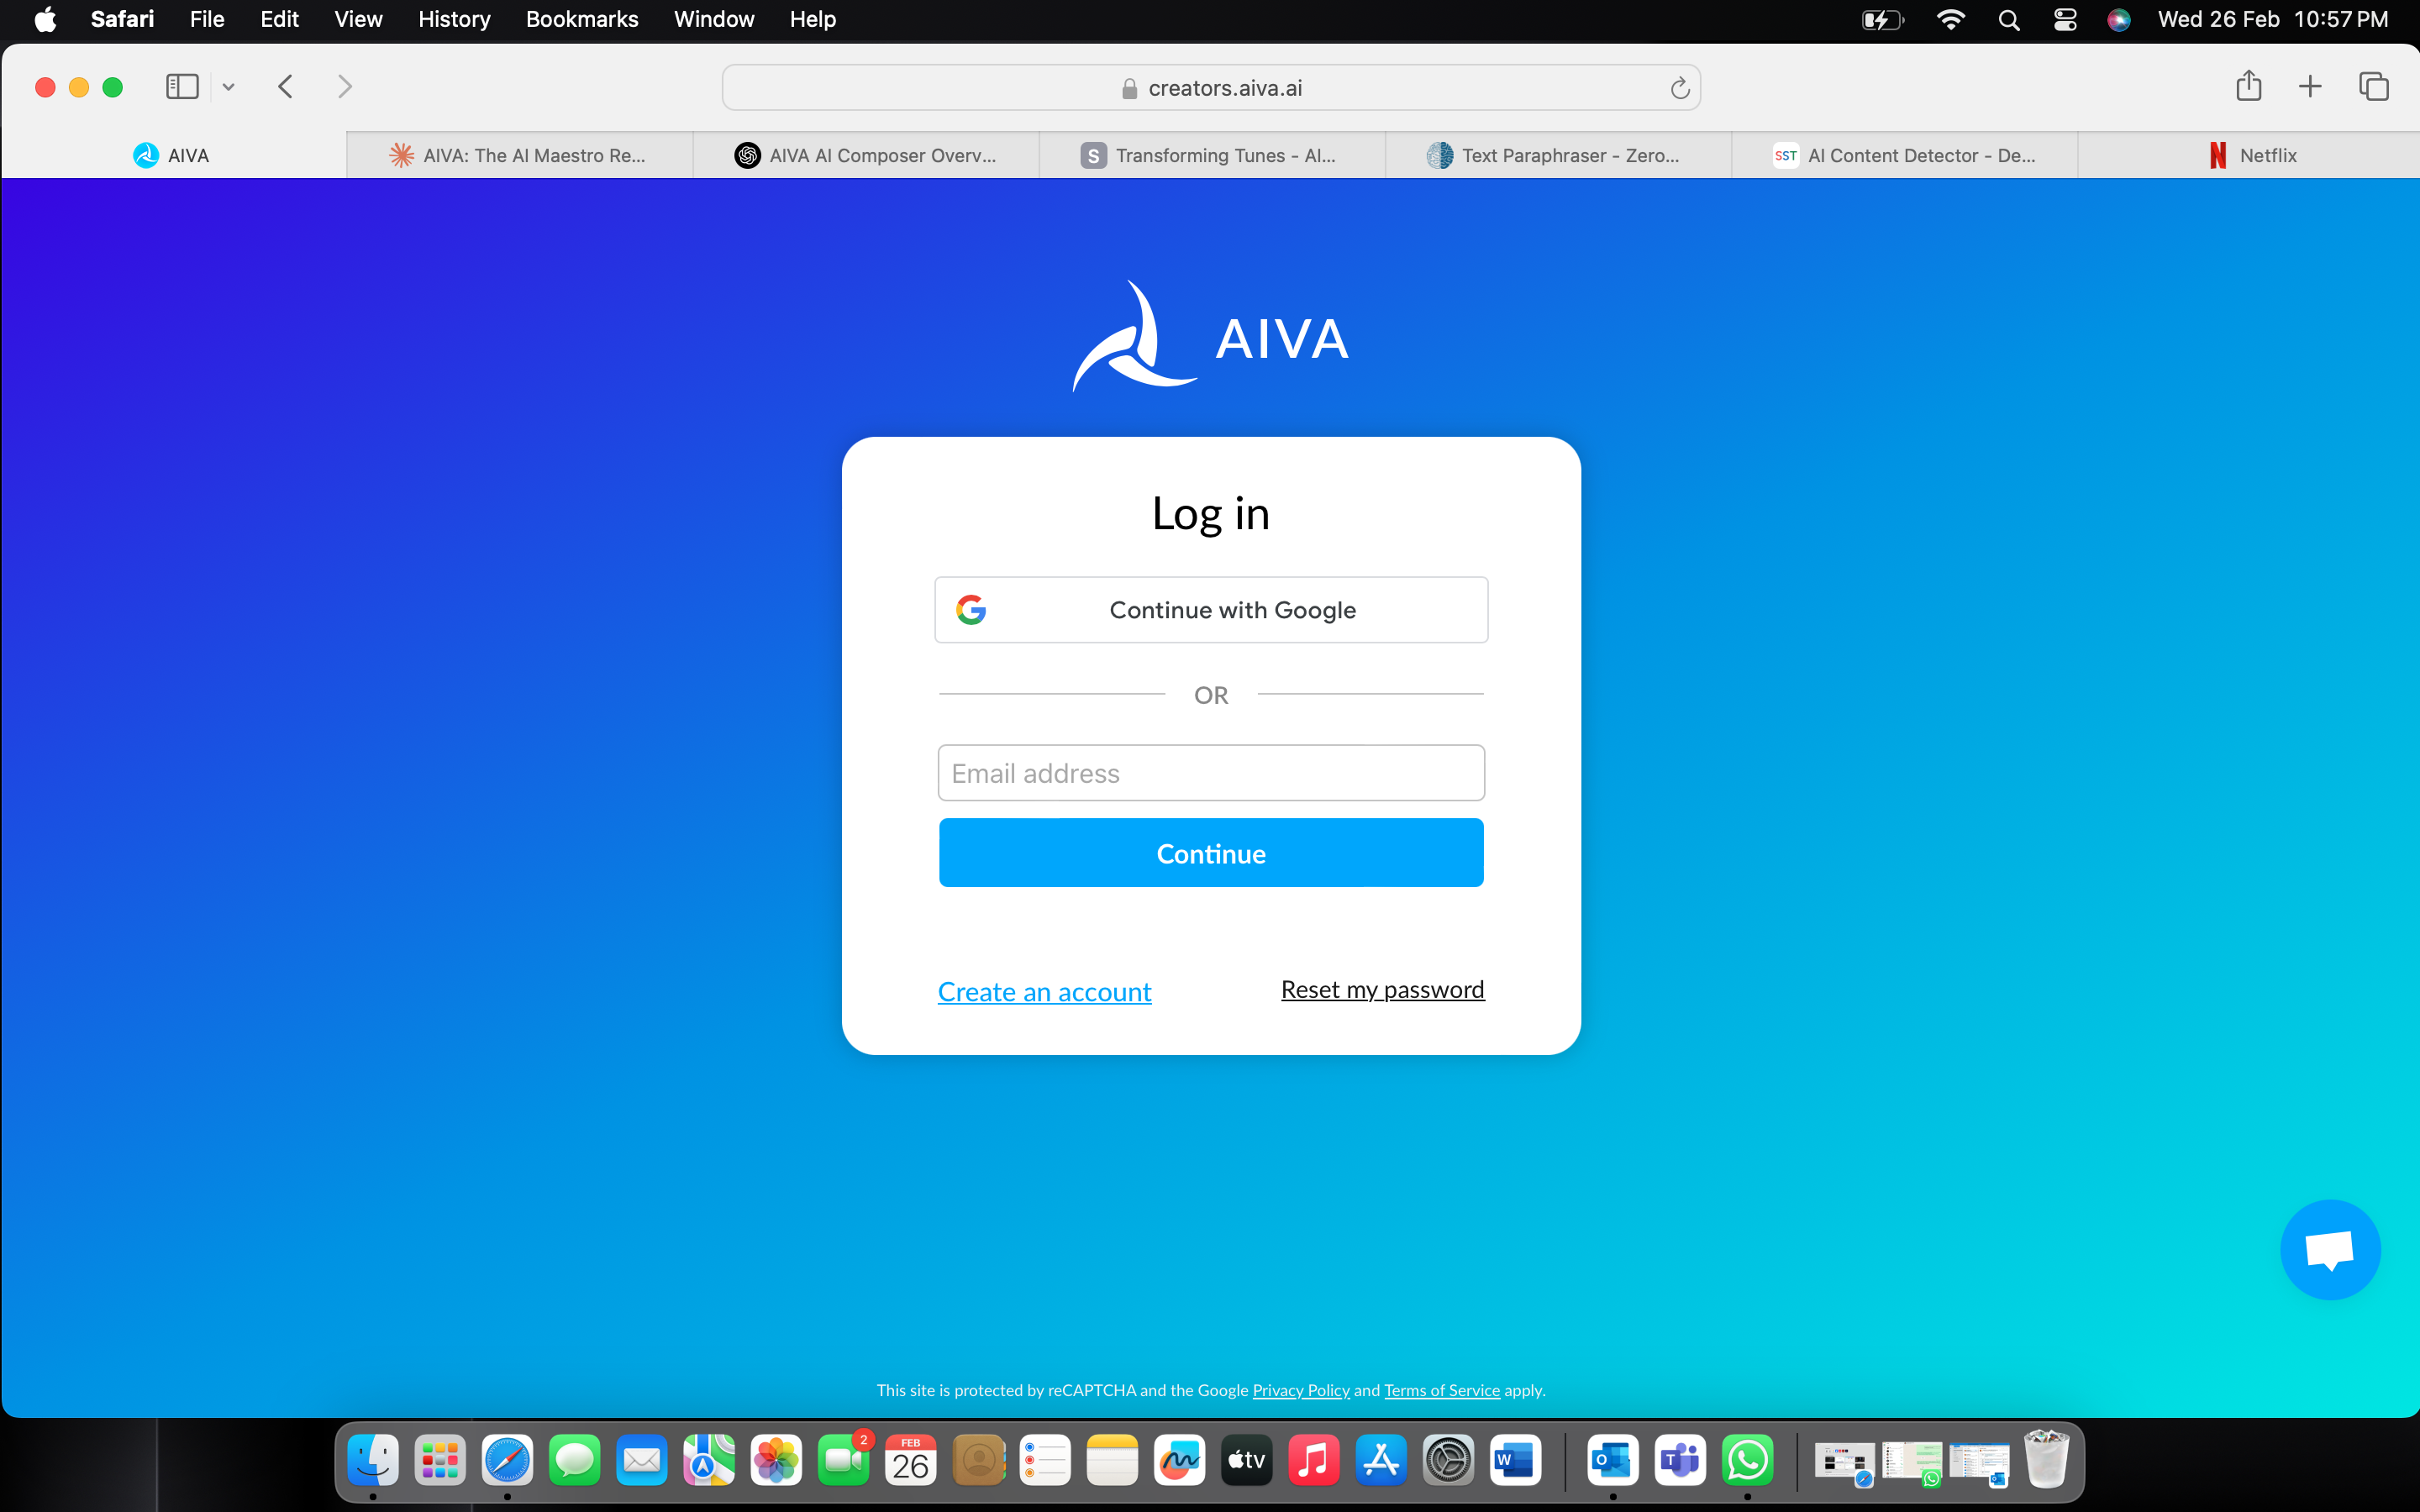The image size is (2420, 1512).
Task: Open App Store from the Dock
Action: [1381, 1461]
